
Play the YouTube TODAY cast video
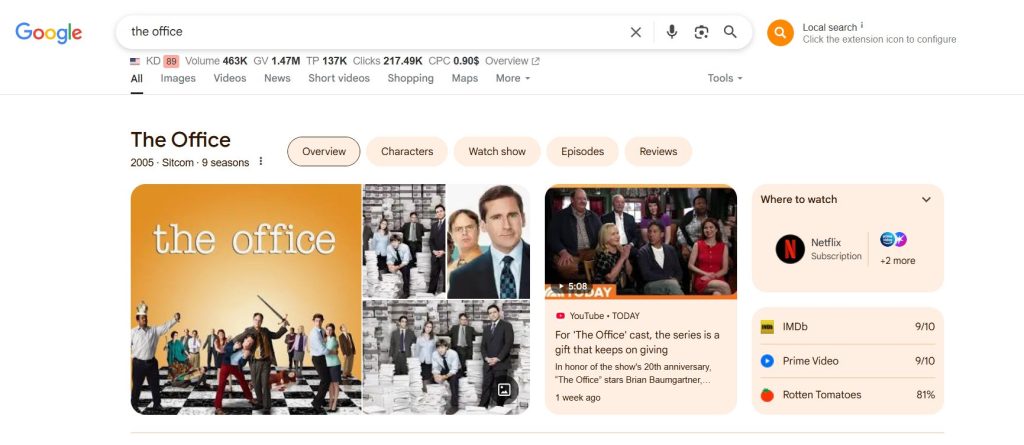click(640, 240)
